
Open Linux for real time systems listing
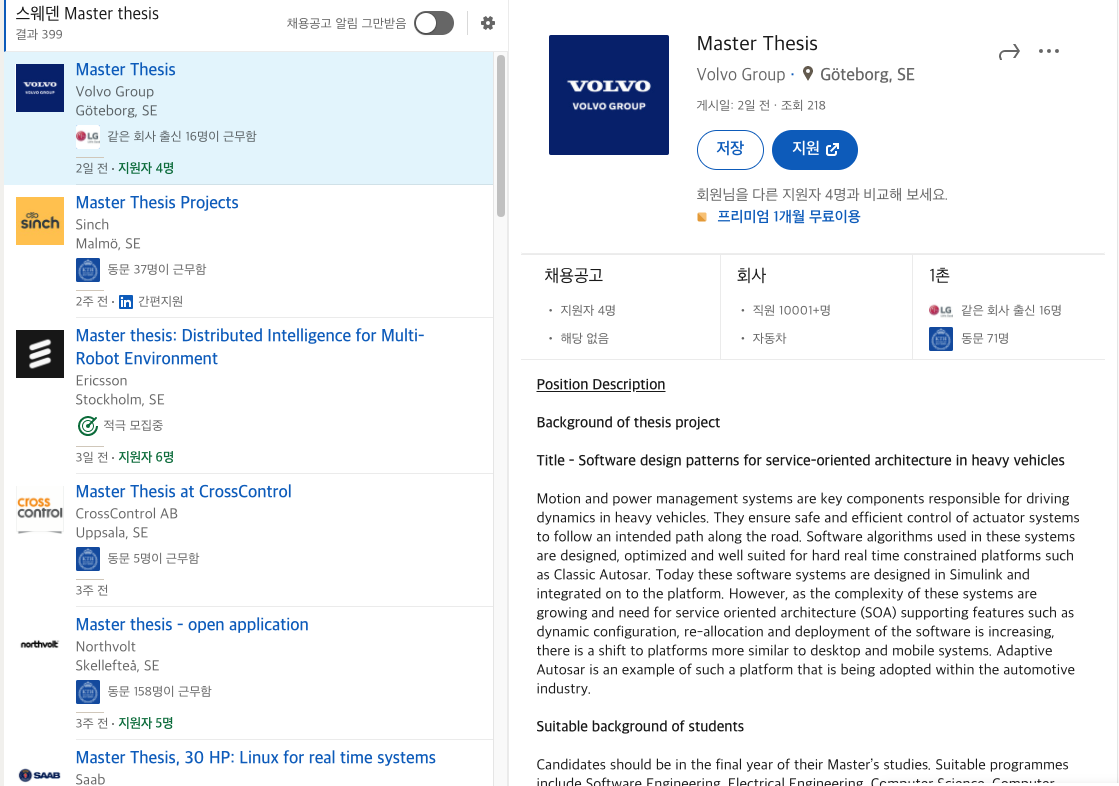click(255, 757)
